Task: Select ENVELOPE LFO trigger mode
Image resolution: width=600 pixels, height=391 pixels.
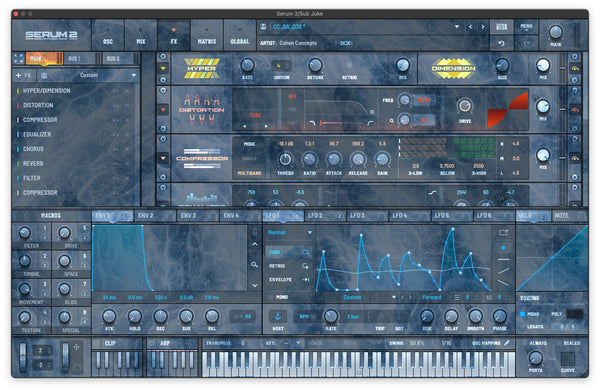Action: point(288,279)
